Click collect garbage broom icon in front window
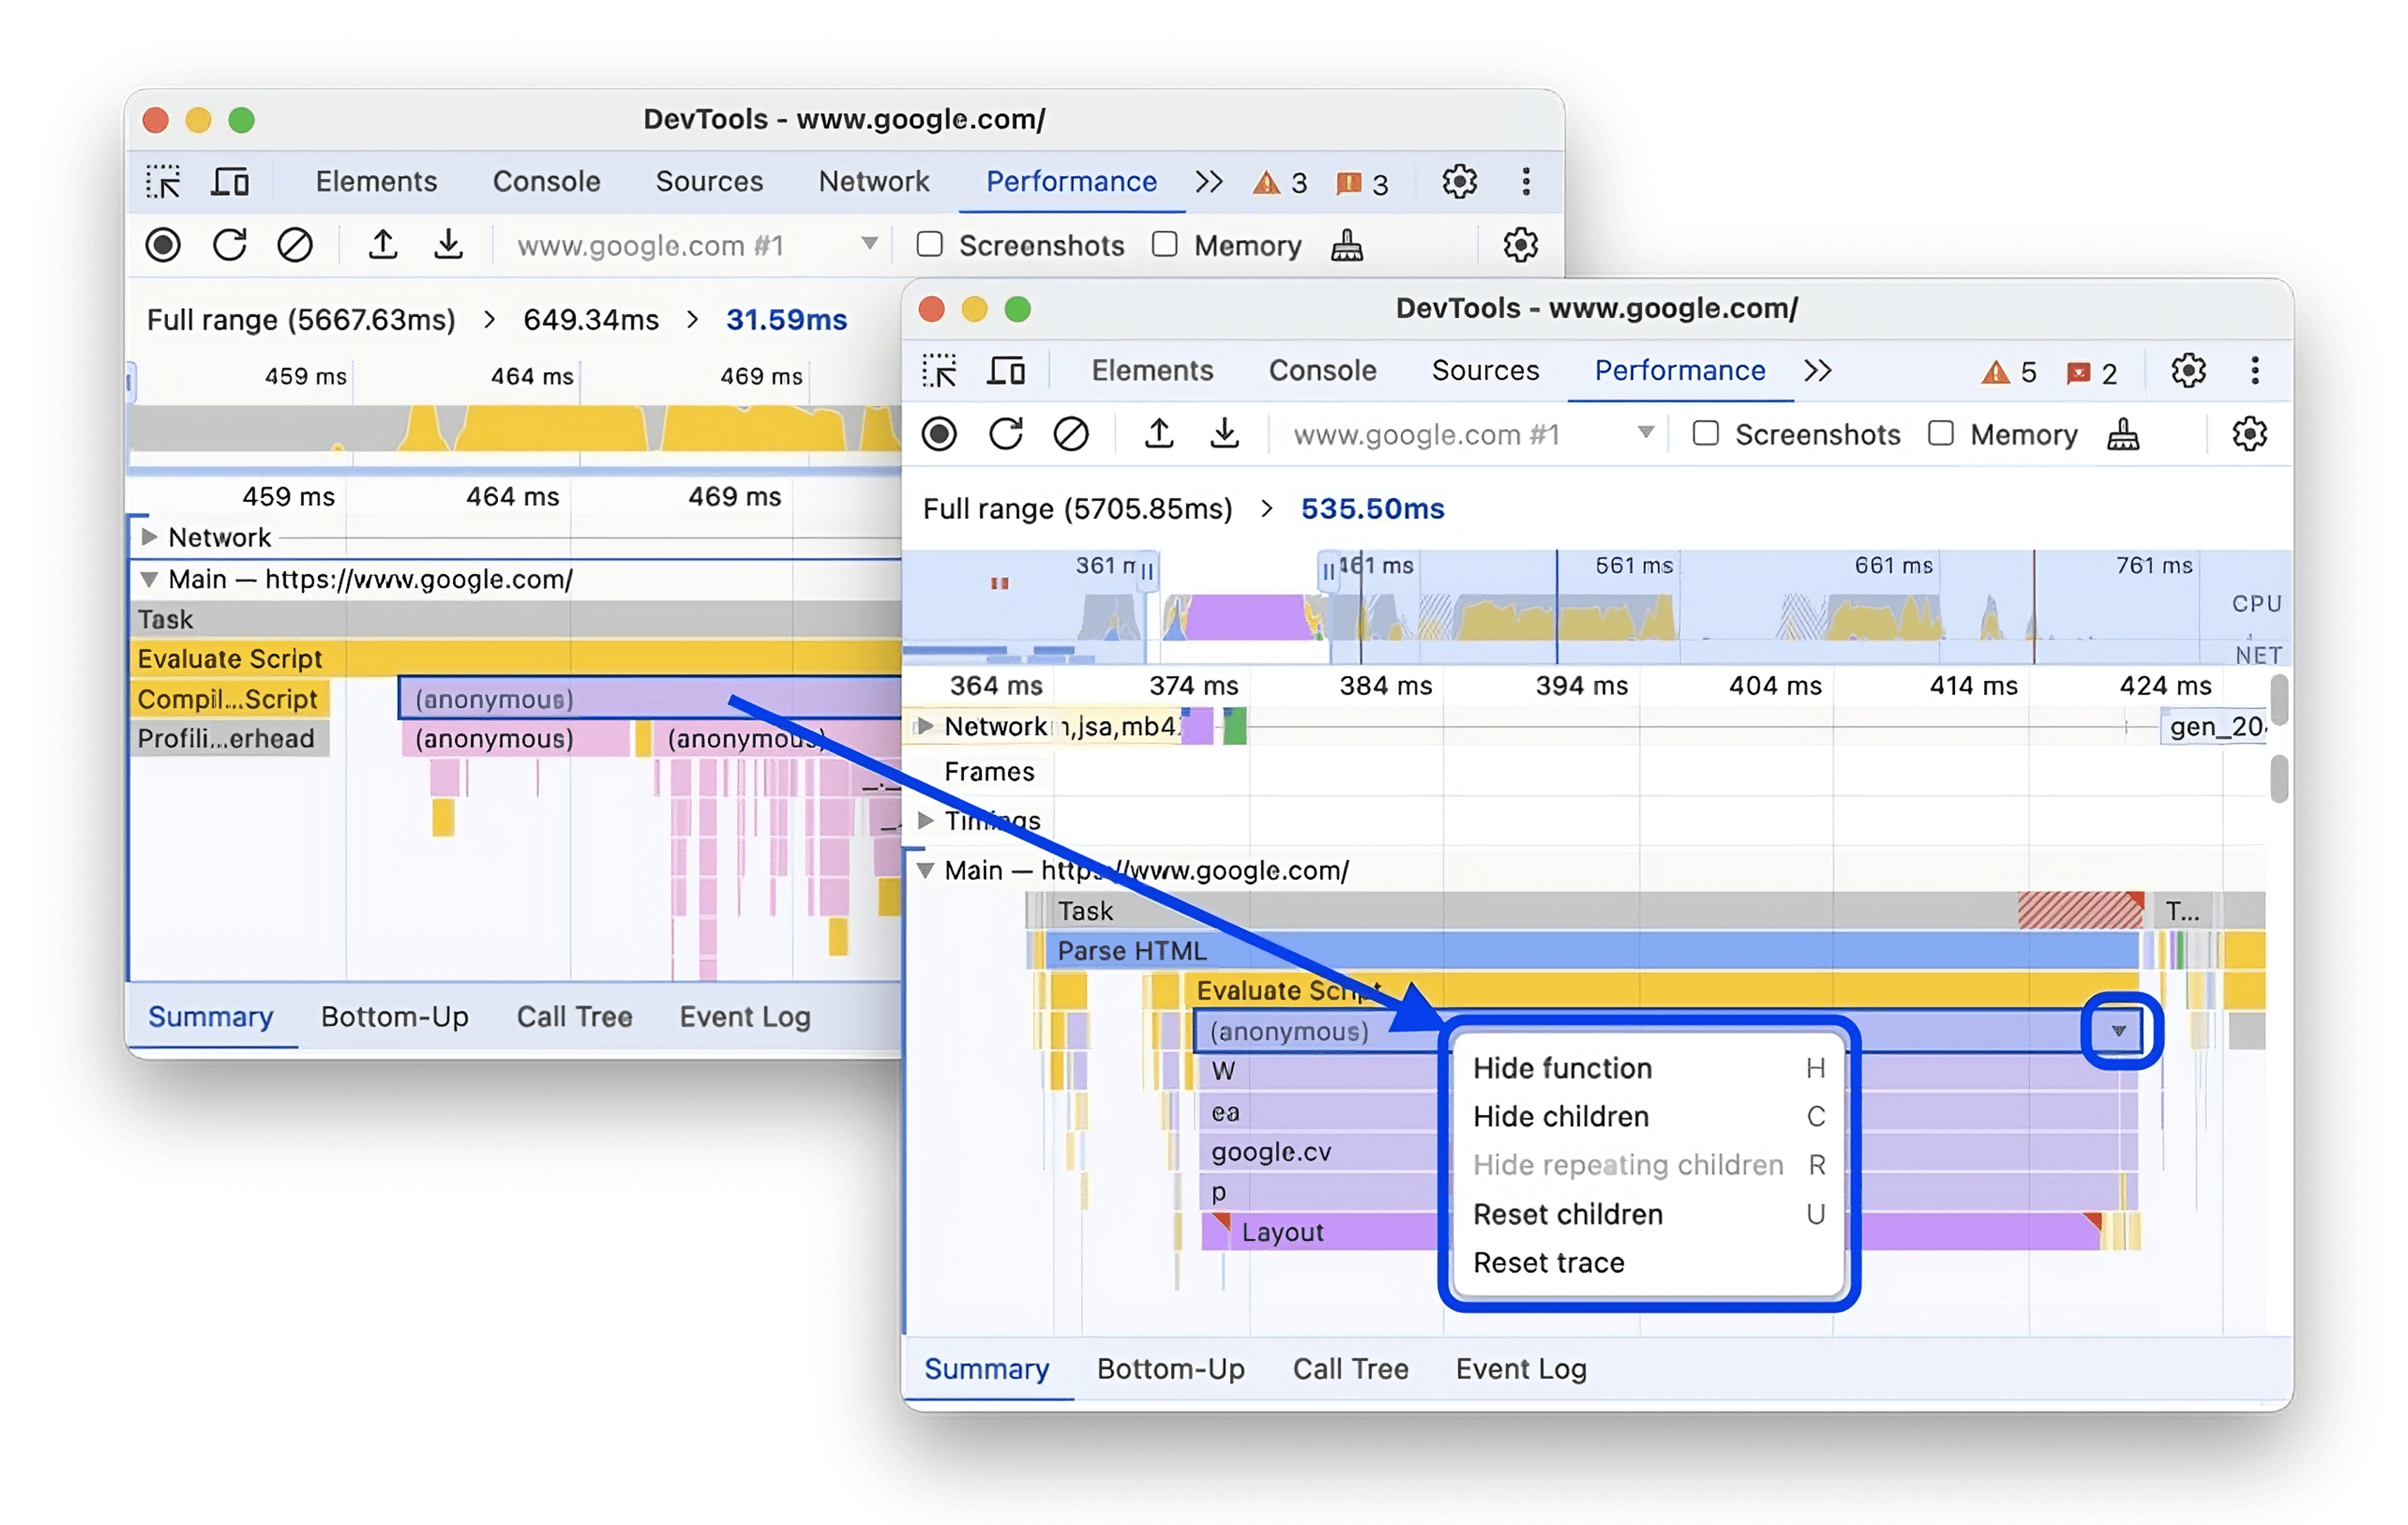Image resolution: width=2408 pixels, height=1525 pixels. point(2122,434)
